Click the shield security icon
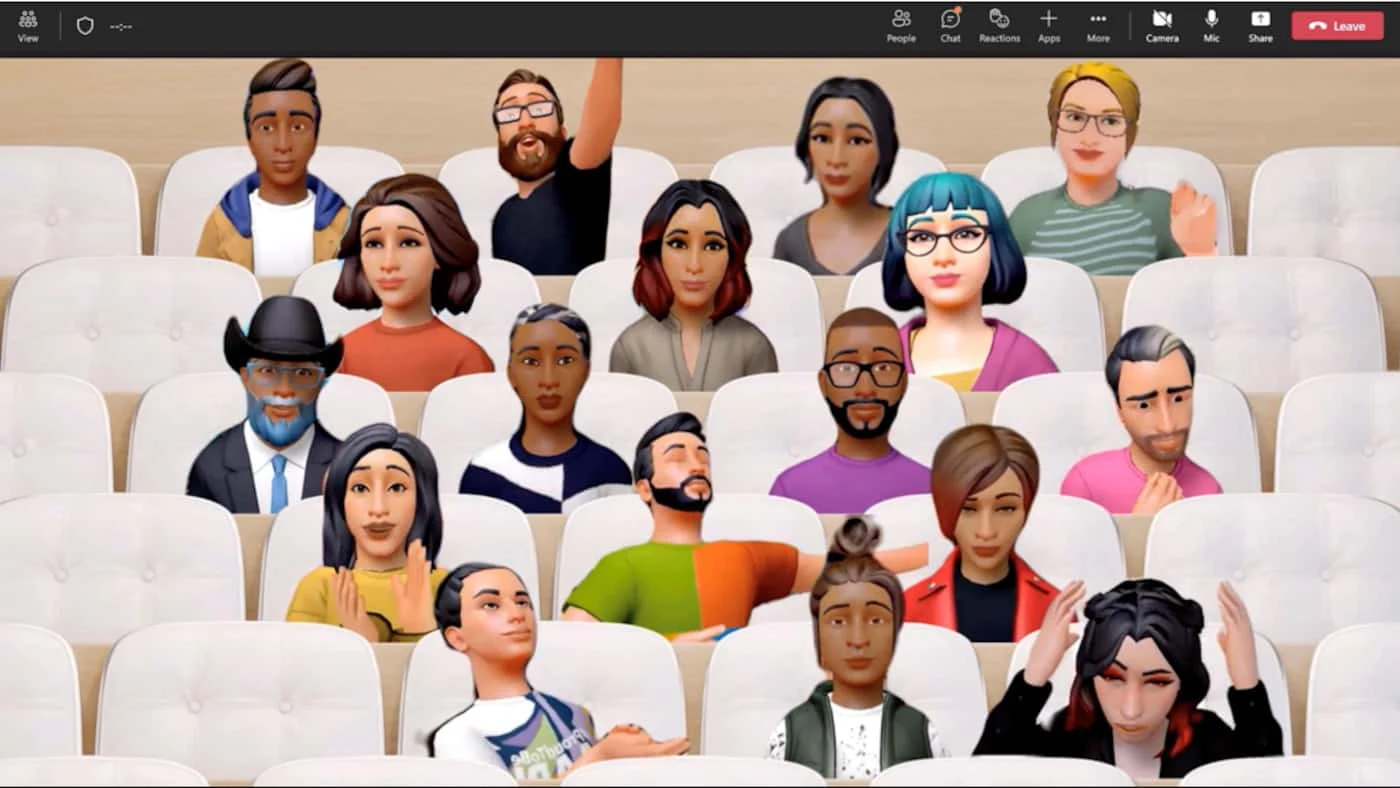Image resolution: width=1400 pixels, height=788 pixels. pos(85,26)
